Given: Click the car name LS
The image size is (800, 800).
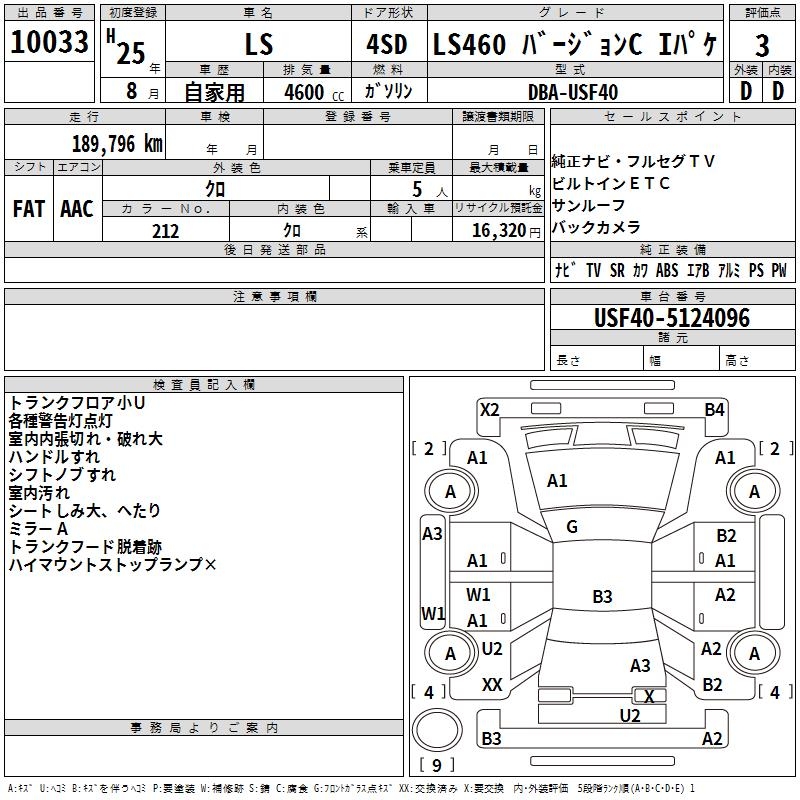Looking at the screenshot, I should coord(259,44).
